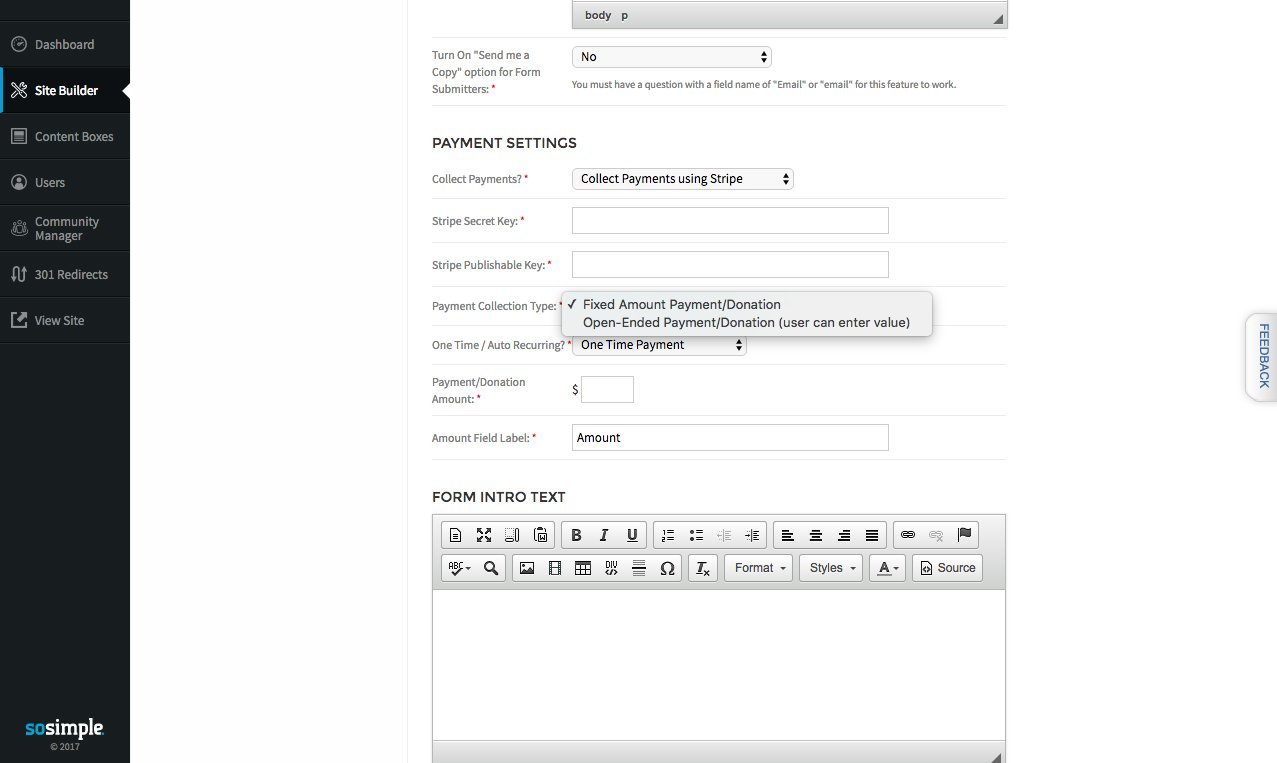The height and width of the screenshot is (763, 1277).
Task: Open Users in the sidebar
Action: [65, 183]
